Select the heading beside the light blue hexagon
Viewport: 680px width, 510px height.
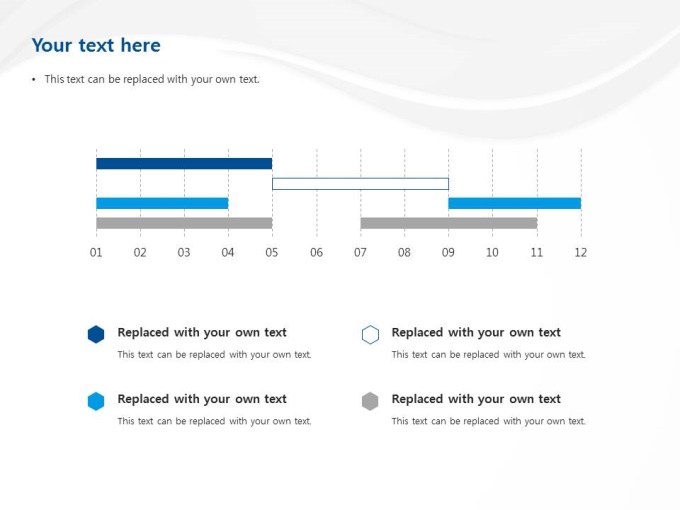click(x=202, y=399)
